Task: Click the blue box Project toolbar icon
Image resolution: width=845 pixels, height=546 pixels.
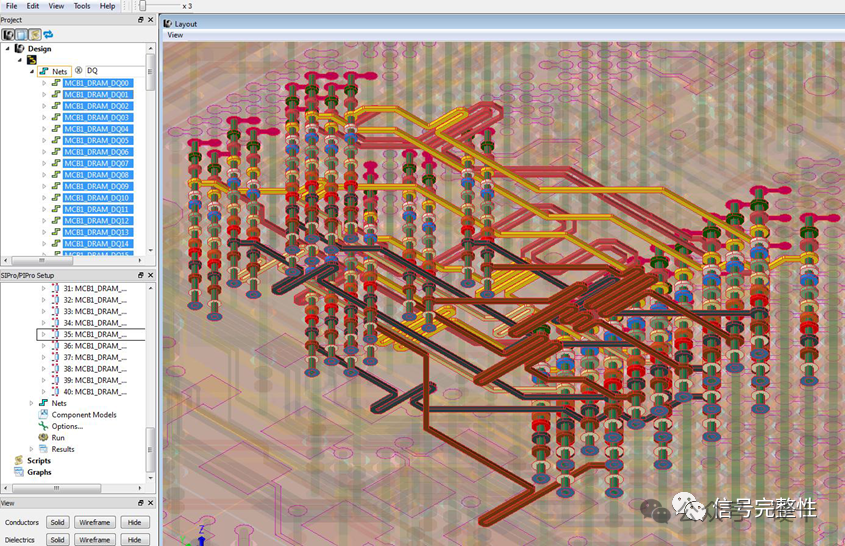Action: pyautogui.click(x=21, y=34)
